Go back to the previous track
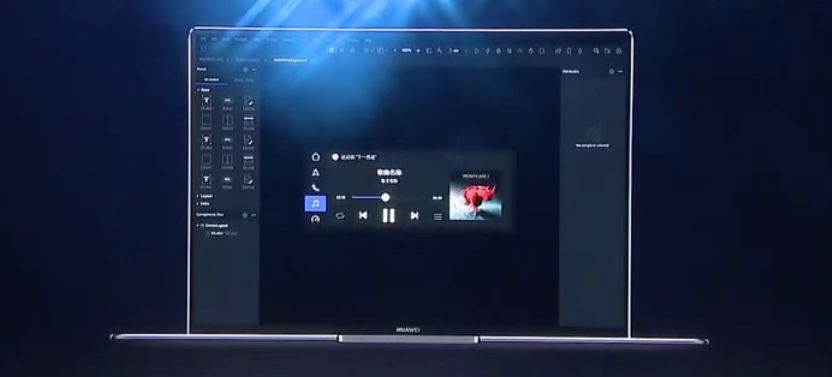This screenshot has width=832, height=377. pyautogui.click(x=363, y=215)
